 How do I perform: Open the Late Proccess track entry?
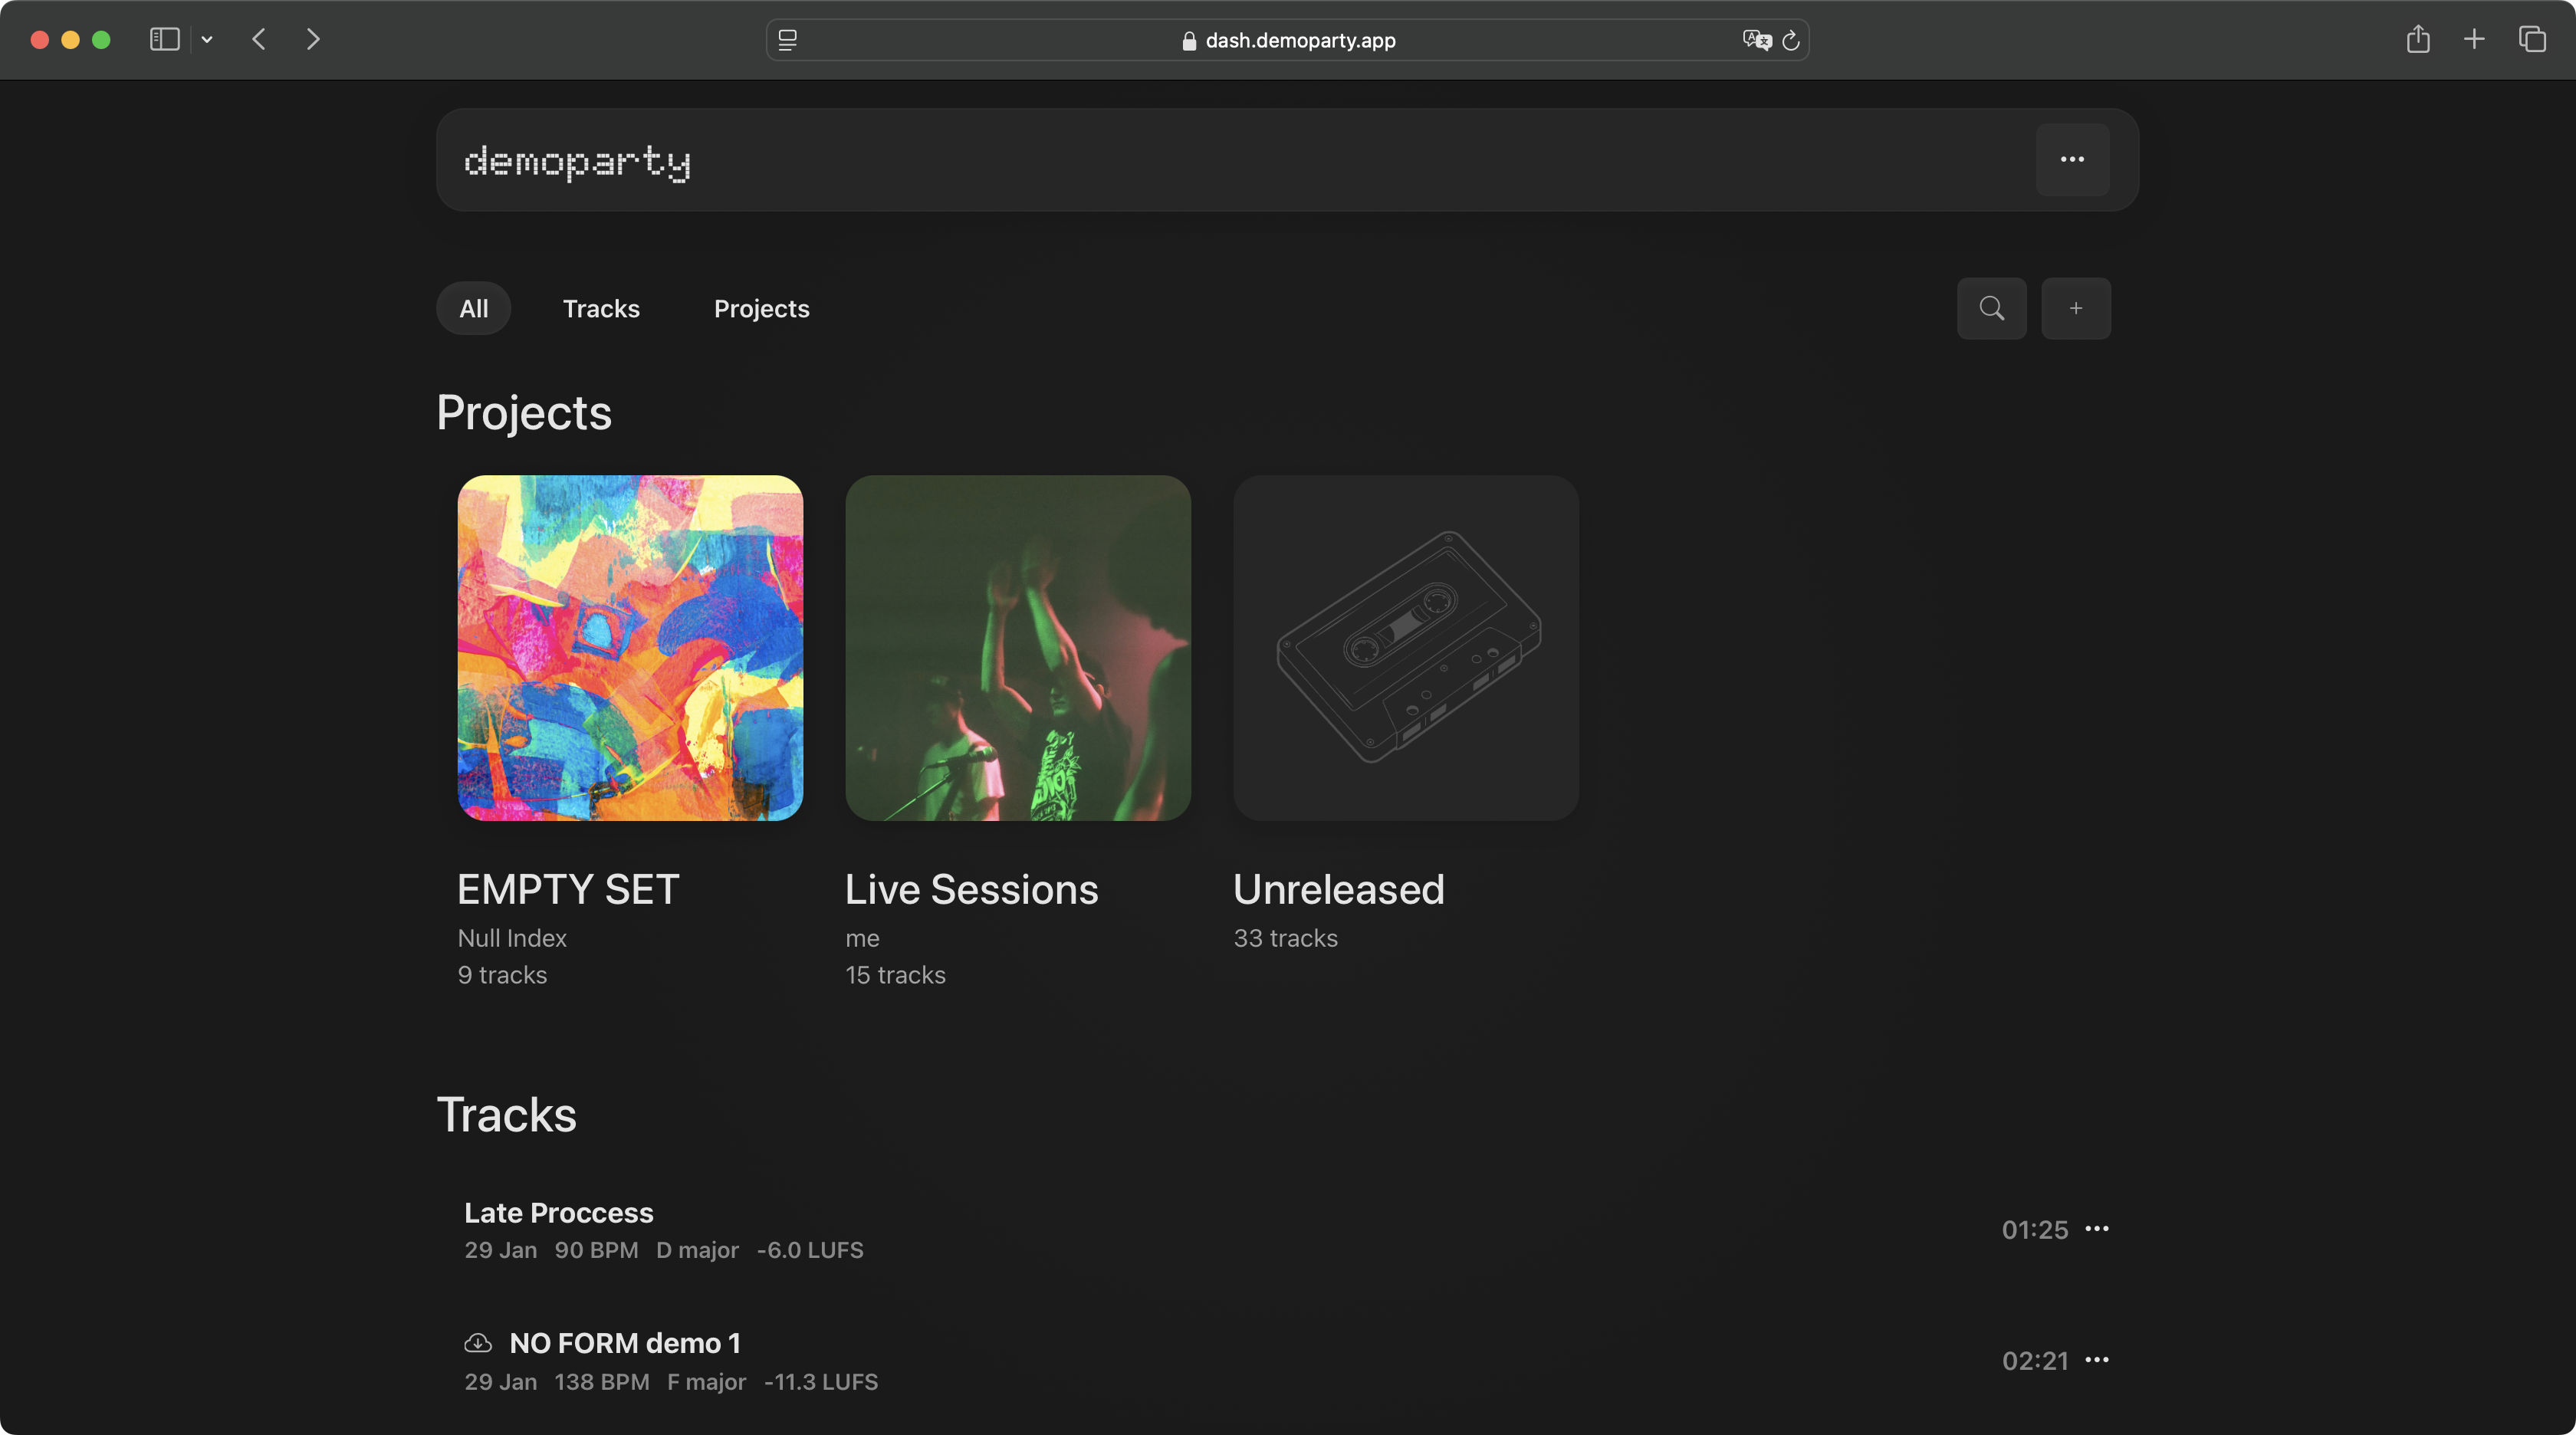click(558, 1212)
